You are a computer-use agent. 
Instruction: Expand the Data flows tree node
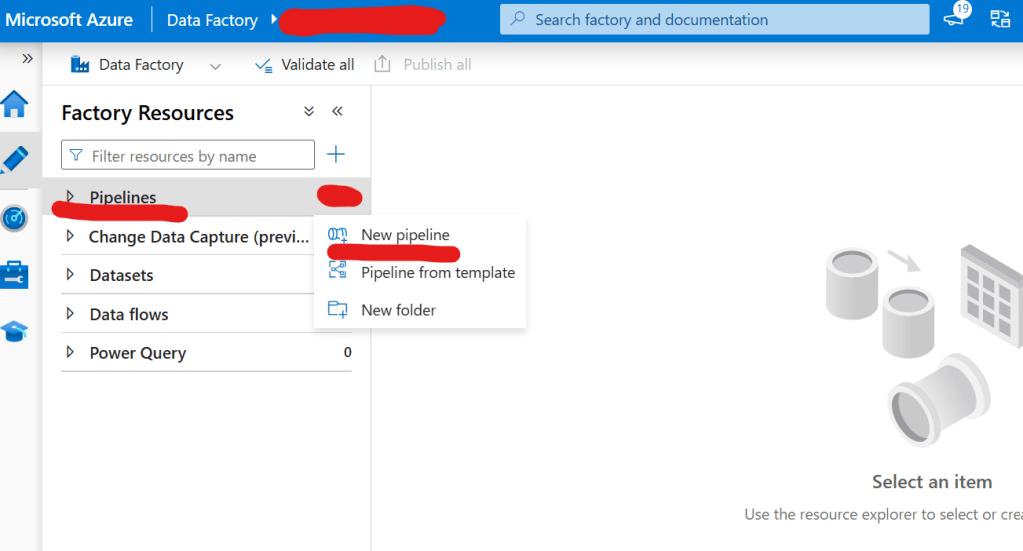(70, 314)
